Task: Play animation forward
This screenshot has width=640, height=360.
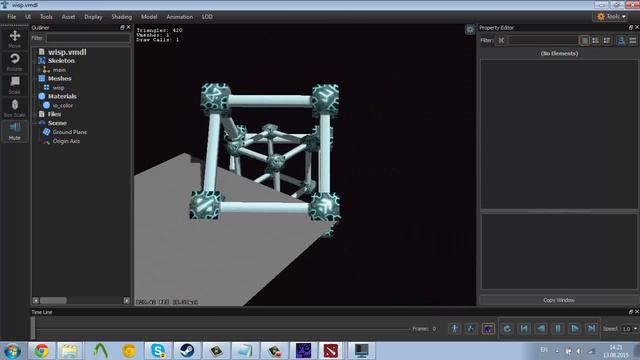Action: point(574,329)
